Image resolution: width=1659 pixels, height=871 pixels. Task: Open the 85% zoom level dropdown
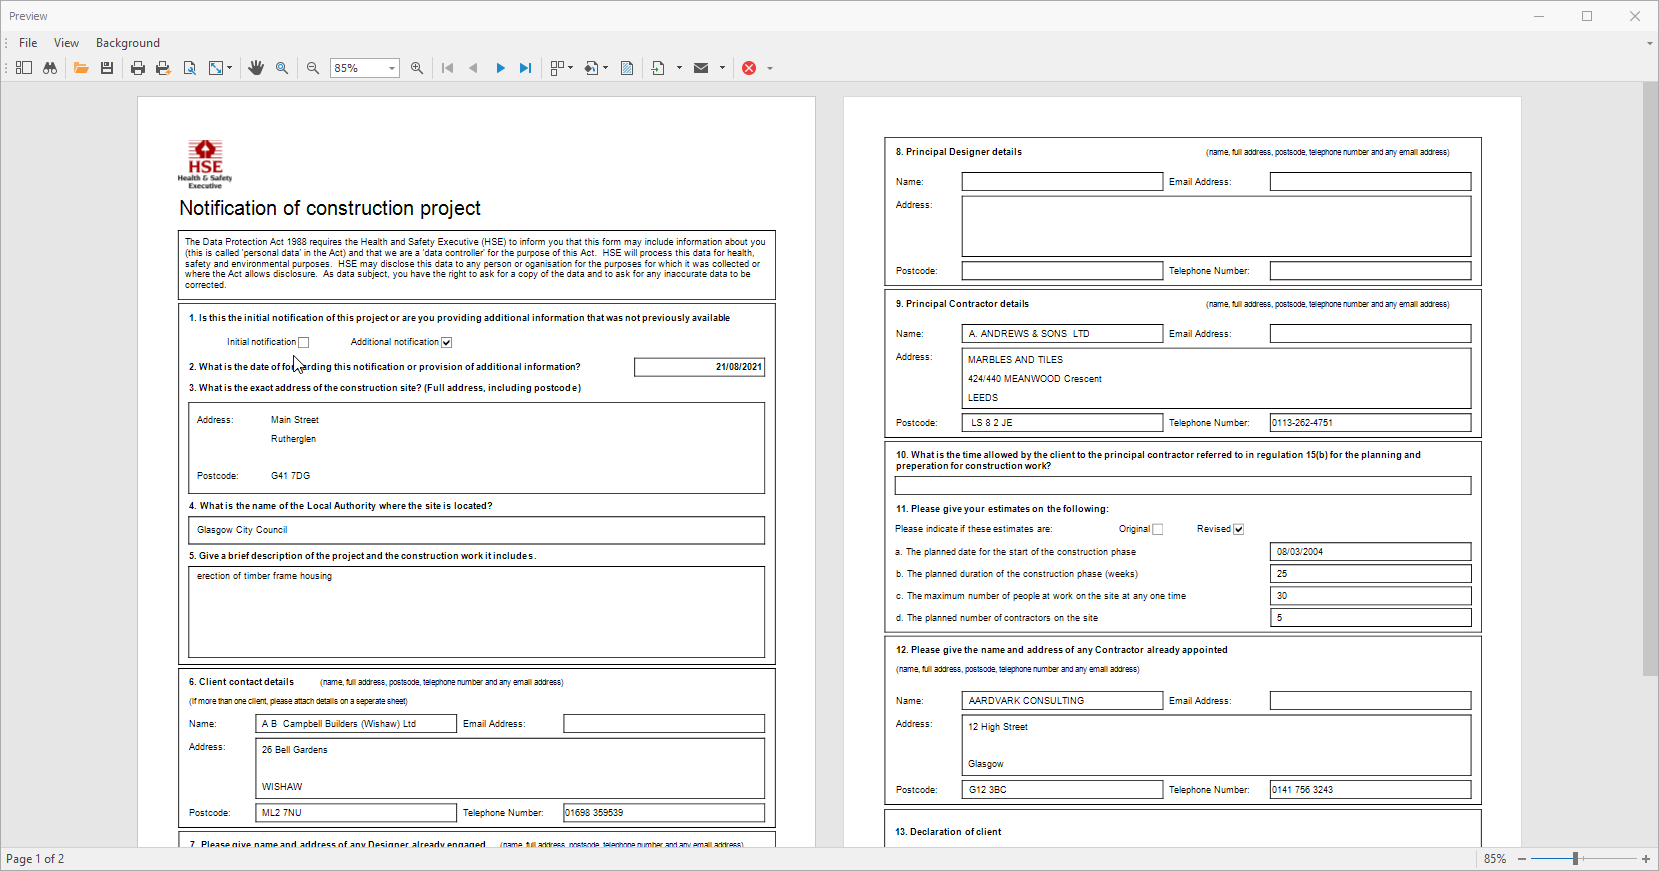(392, 68)
